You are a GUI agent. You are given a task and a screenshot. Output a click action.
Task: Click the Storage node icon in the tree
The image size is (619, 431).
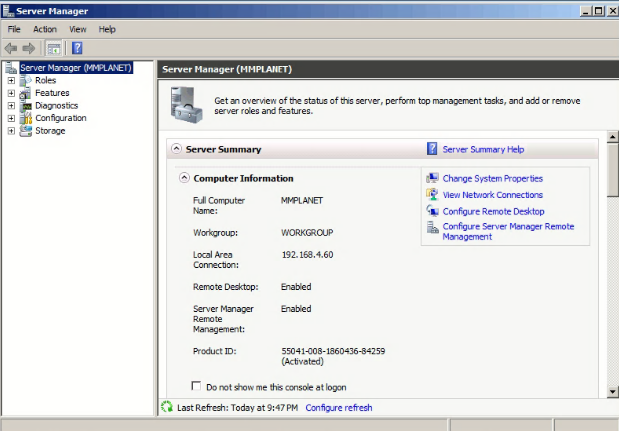pos(26,131)
